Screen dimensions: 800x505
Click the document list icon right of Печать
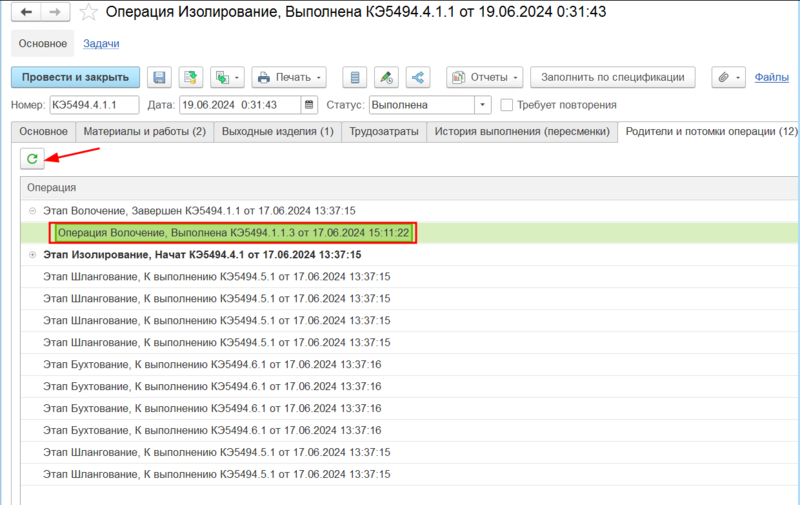pyautogui.click(x=355, y=78)
